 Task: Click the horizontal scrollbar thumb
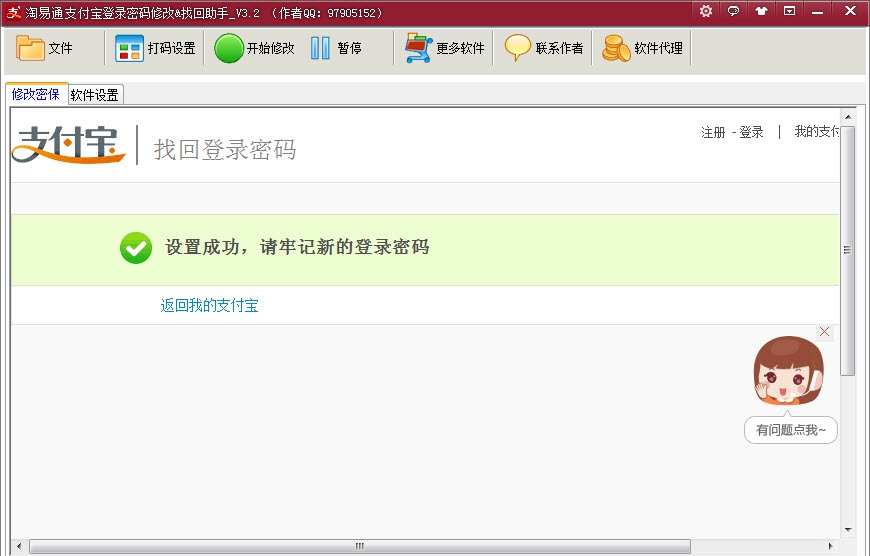coord(360,547)
